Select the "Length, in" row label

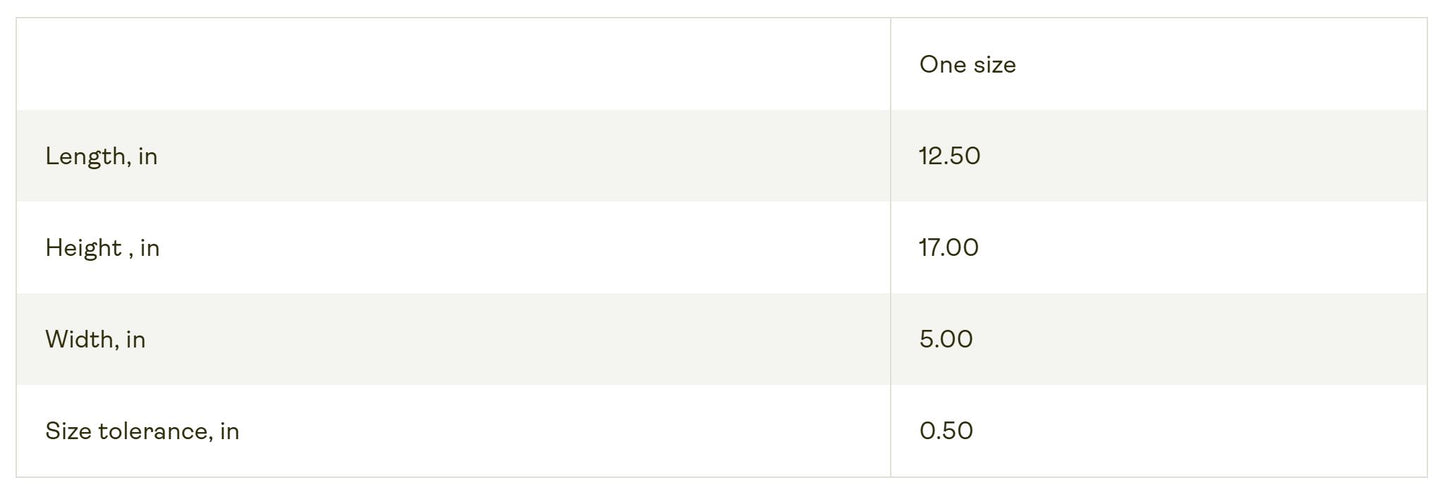(x=101, y=157)
